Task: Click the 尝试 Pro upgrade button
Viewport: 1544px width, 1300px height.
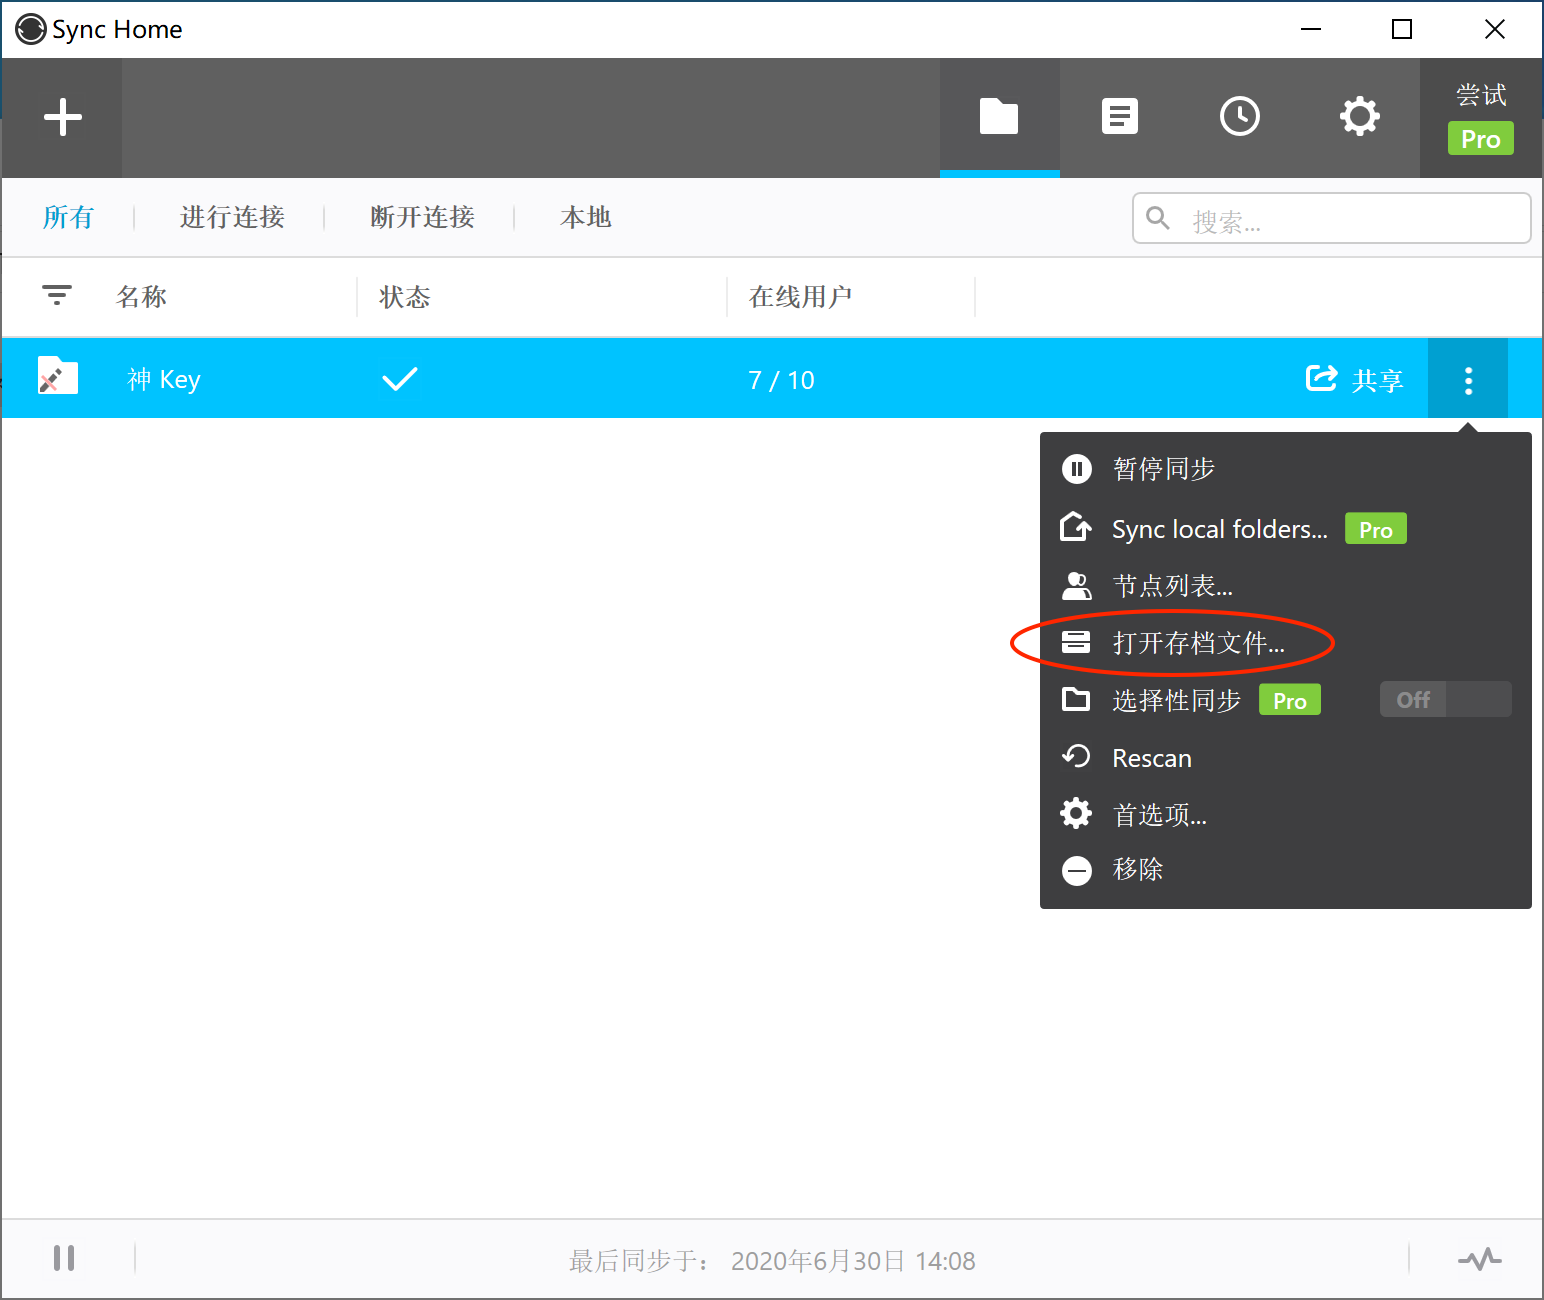Action: [x=1481, y=118]
